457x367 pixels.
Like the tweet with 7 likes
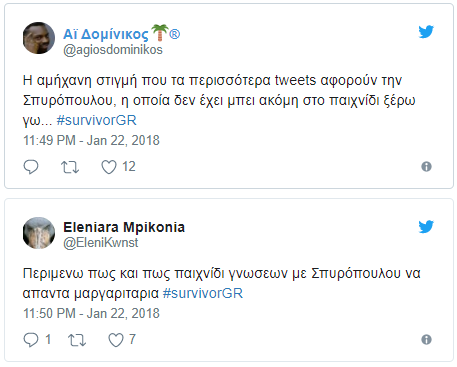pyautogui.click(x=116, y=340)
